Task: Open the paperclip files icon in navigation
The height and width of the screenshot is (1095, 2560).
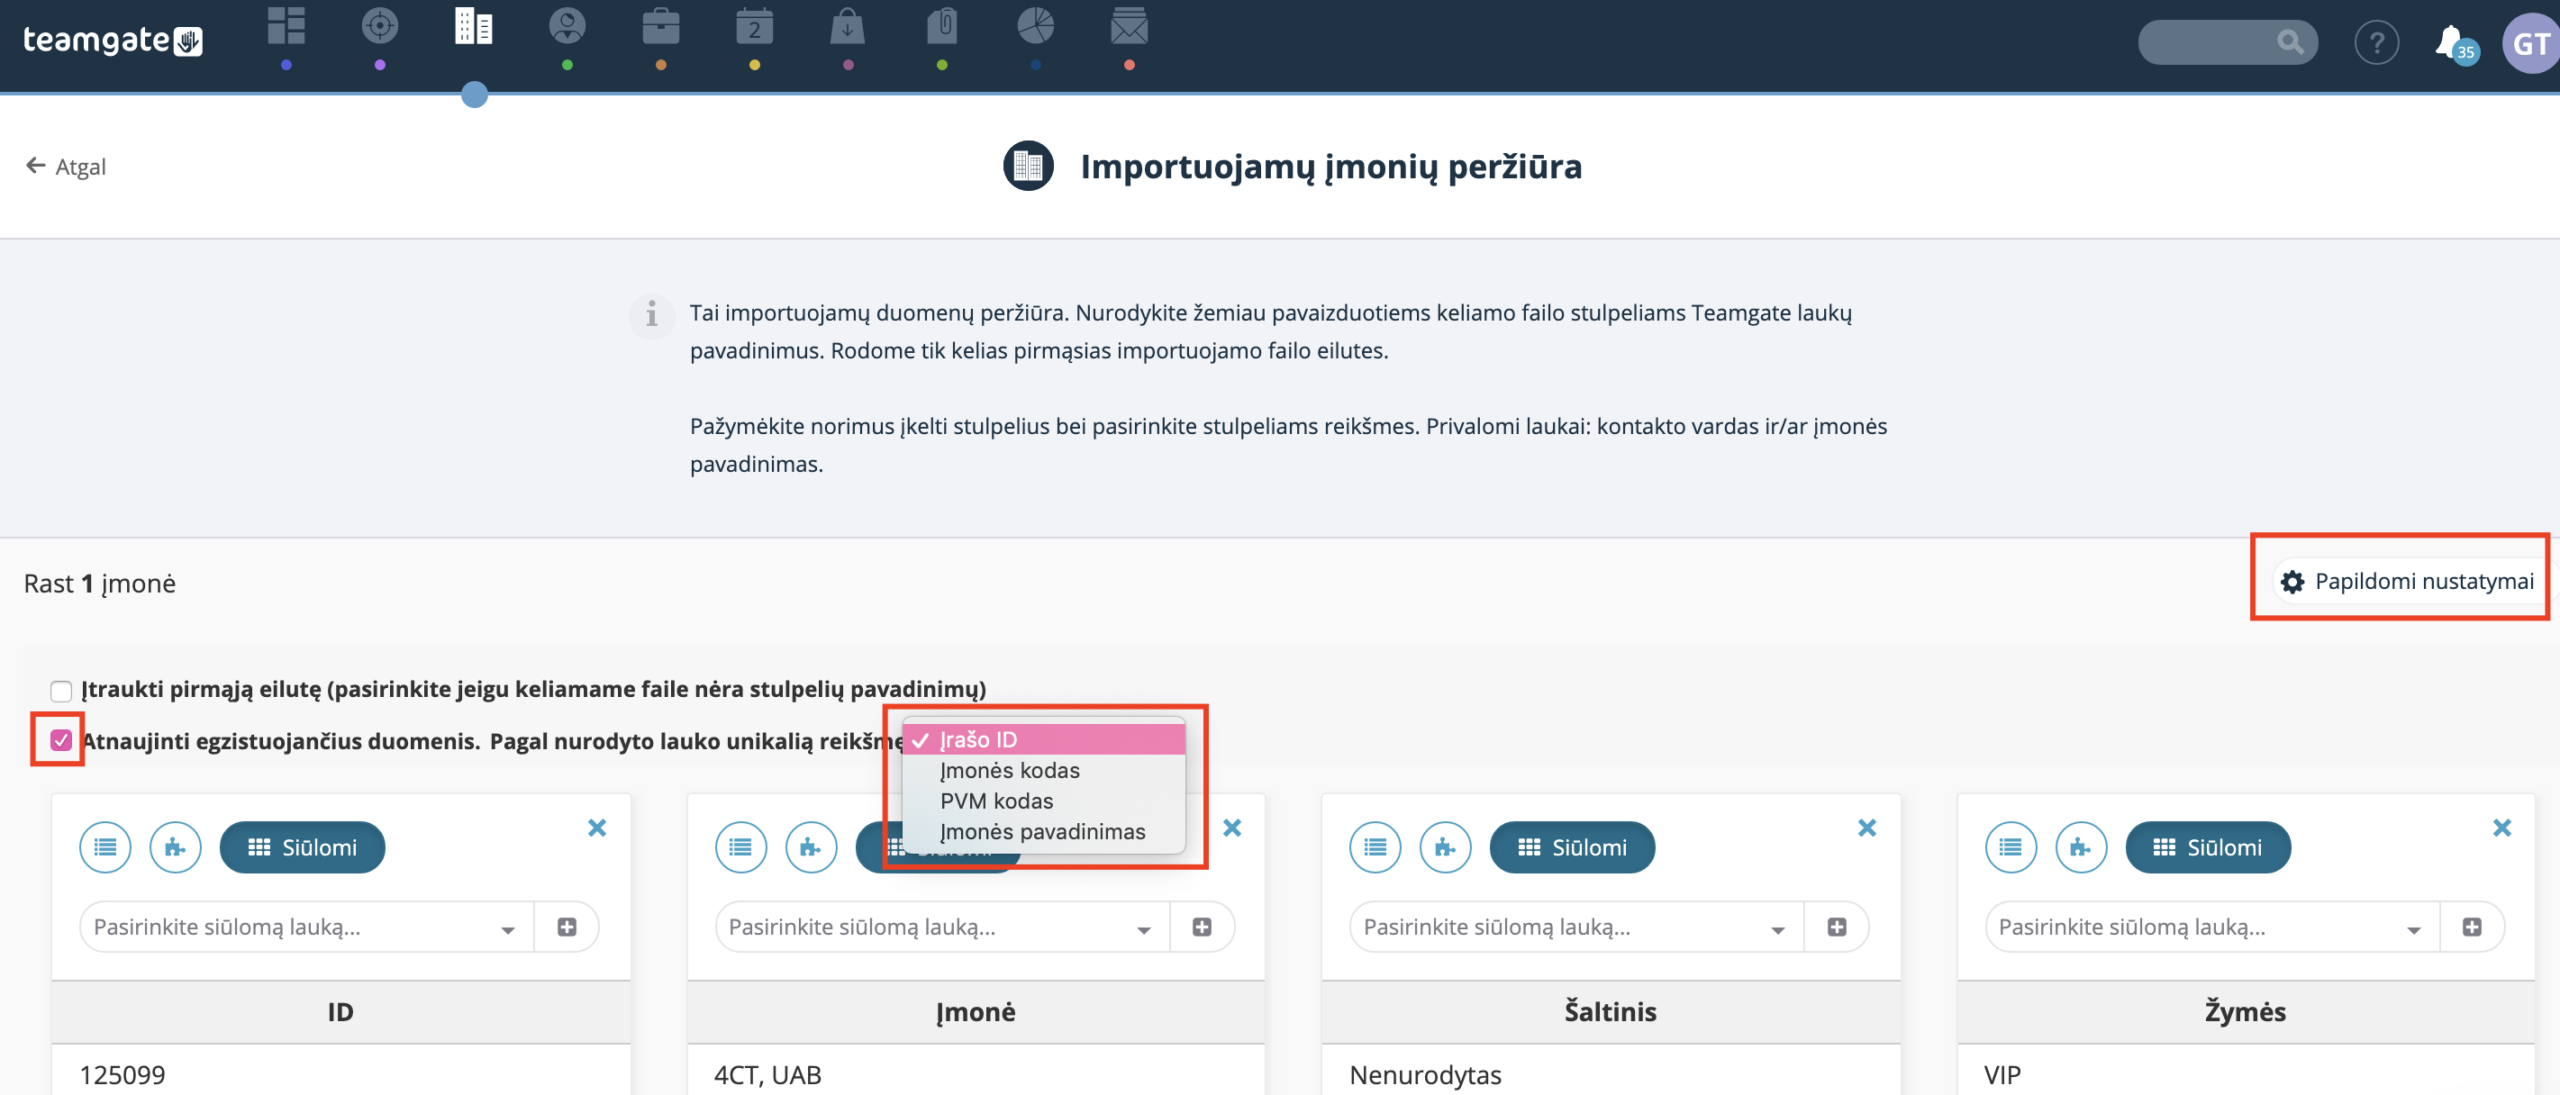Action: tap(942, 27)
